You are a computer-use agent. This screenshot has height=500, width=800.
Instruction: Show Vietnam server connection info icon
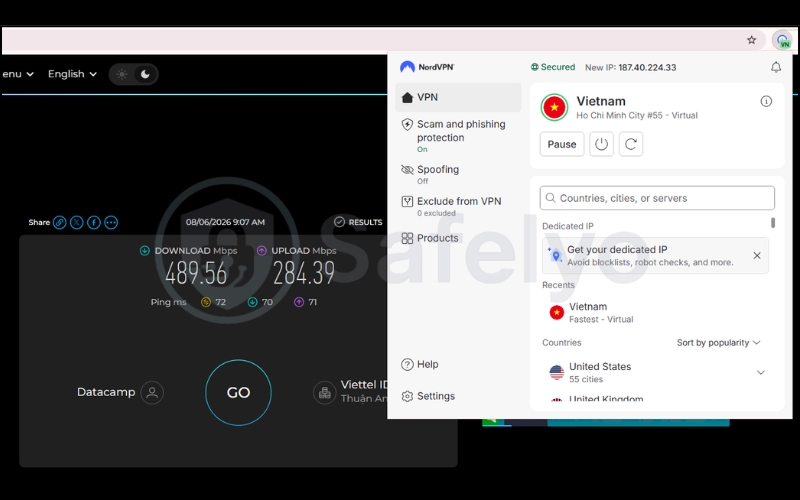pyautogui.click(x=766, y=101)
